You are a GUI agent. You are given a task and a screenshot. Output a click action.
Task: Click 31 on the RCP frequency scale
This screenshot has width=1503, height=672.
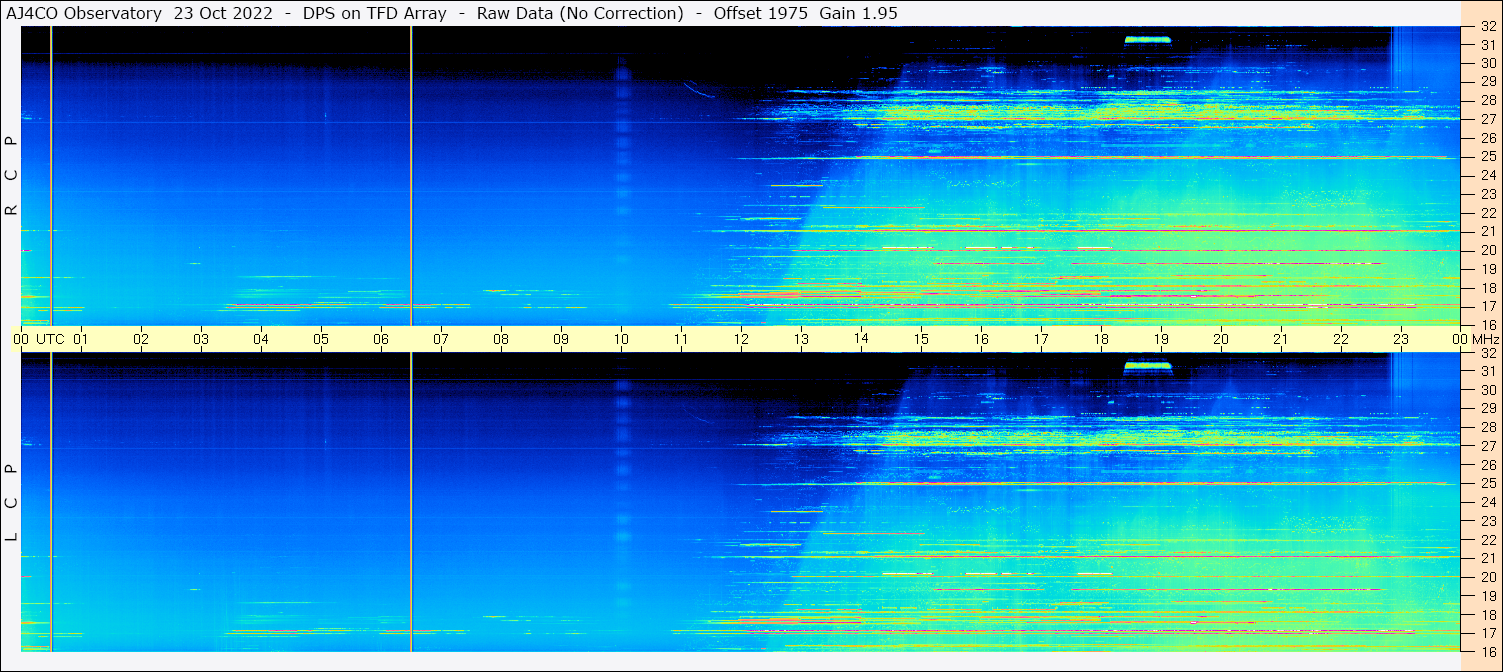[1487, 45]
